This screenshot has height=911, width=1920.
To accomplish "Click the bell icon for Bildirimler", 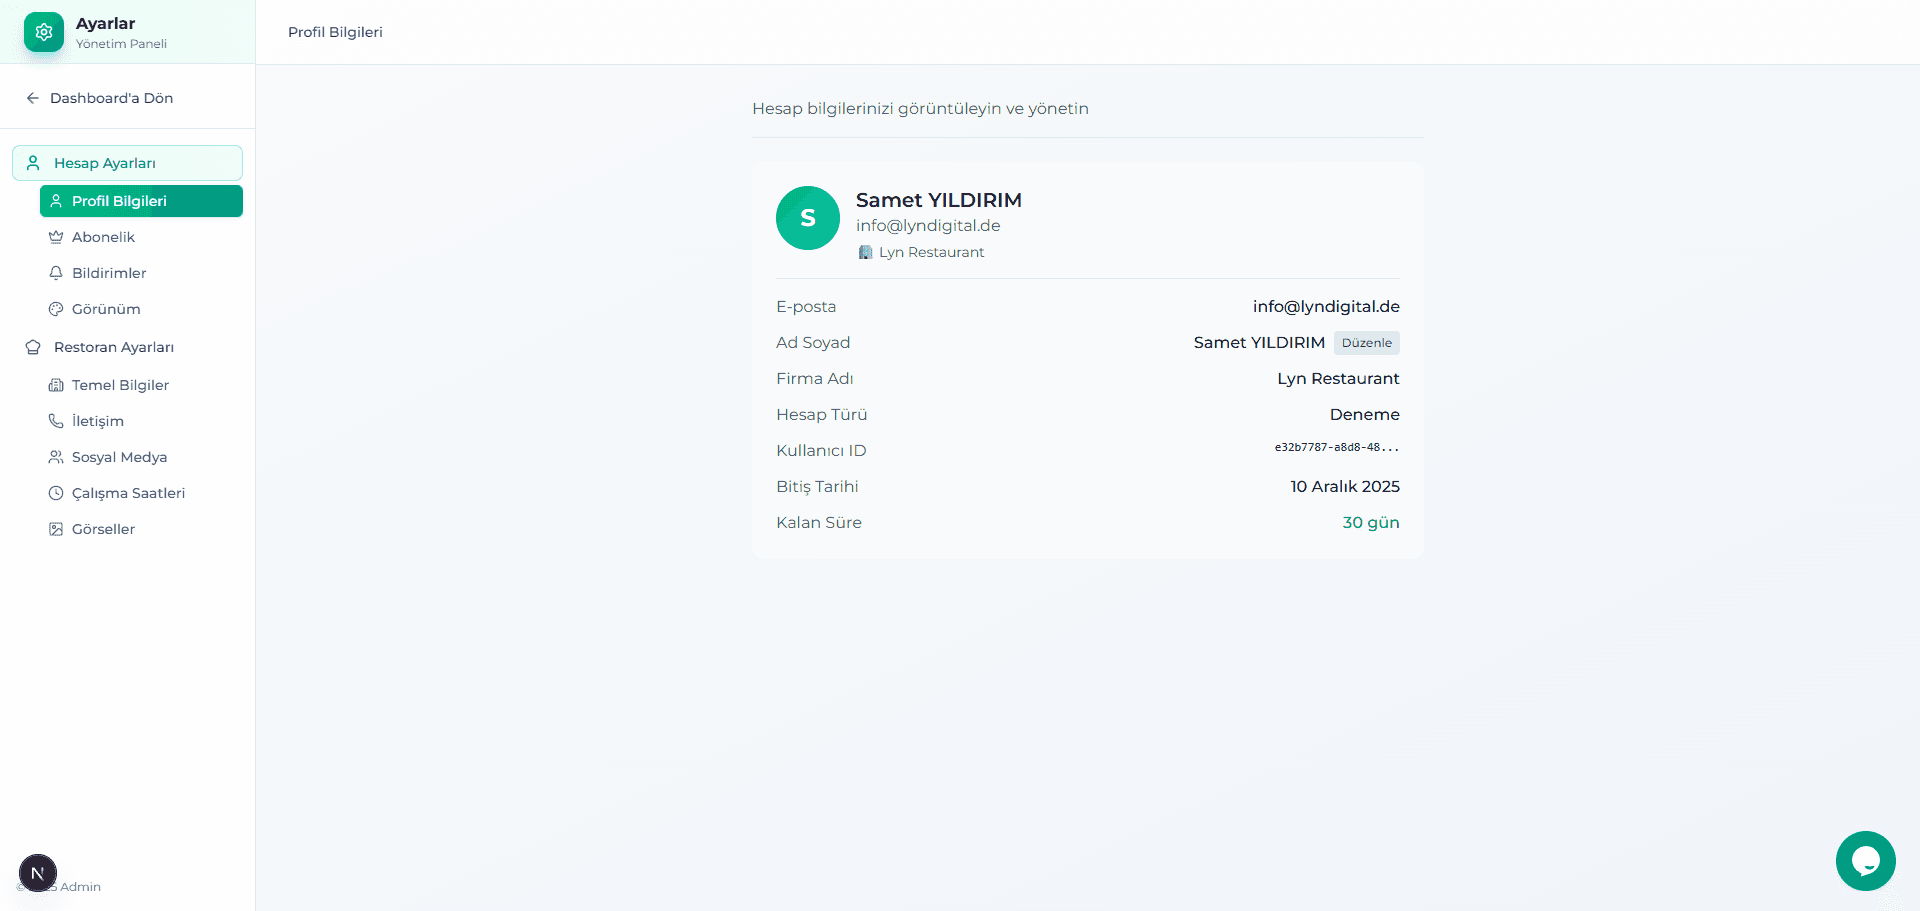I will 56,273.
